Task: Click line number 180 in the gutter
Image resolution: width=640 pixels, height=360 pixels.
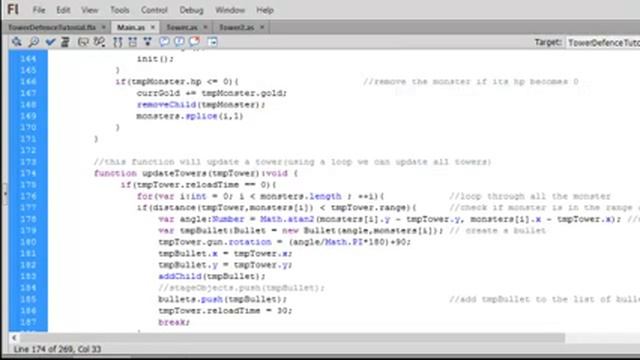Action: pos(28,242)
